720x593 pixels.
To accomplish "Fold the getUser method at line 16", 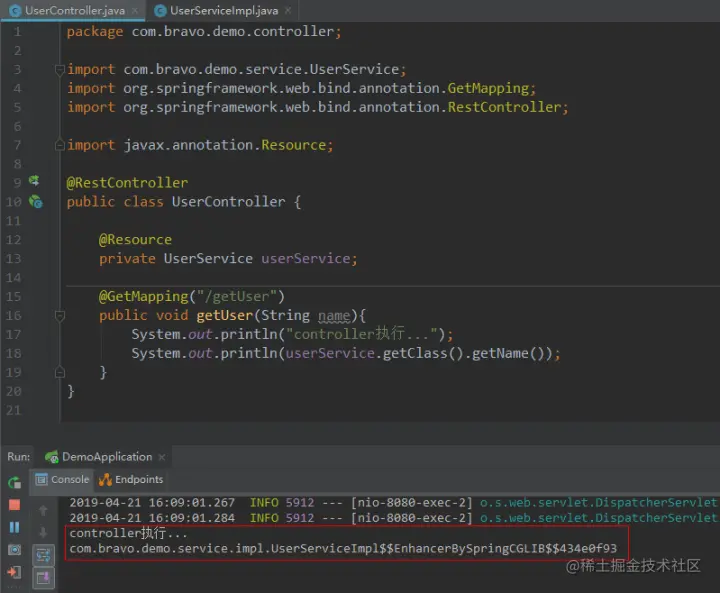I will click(60, 316).
